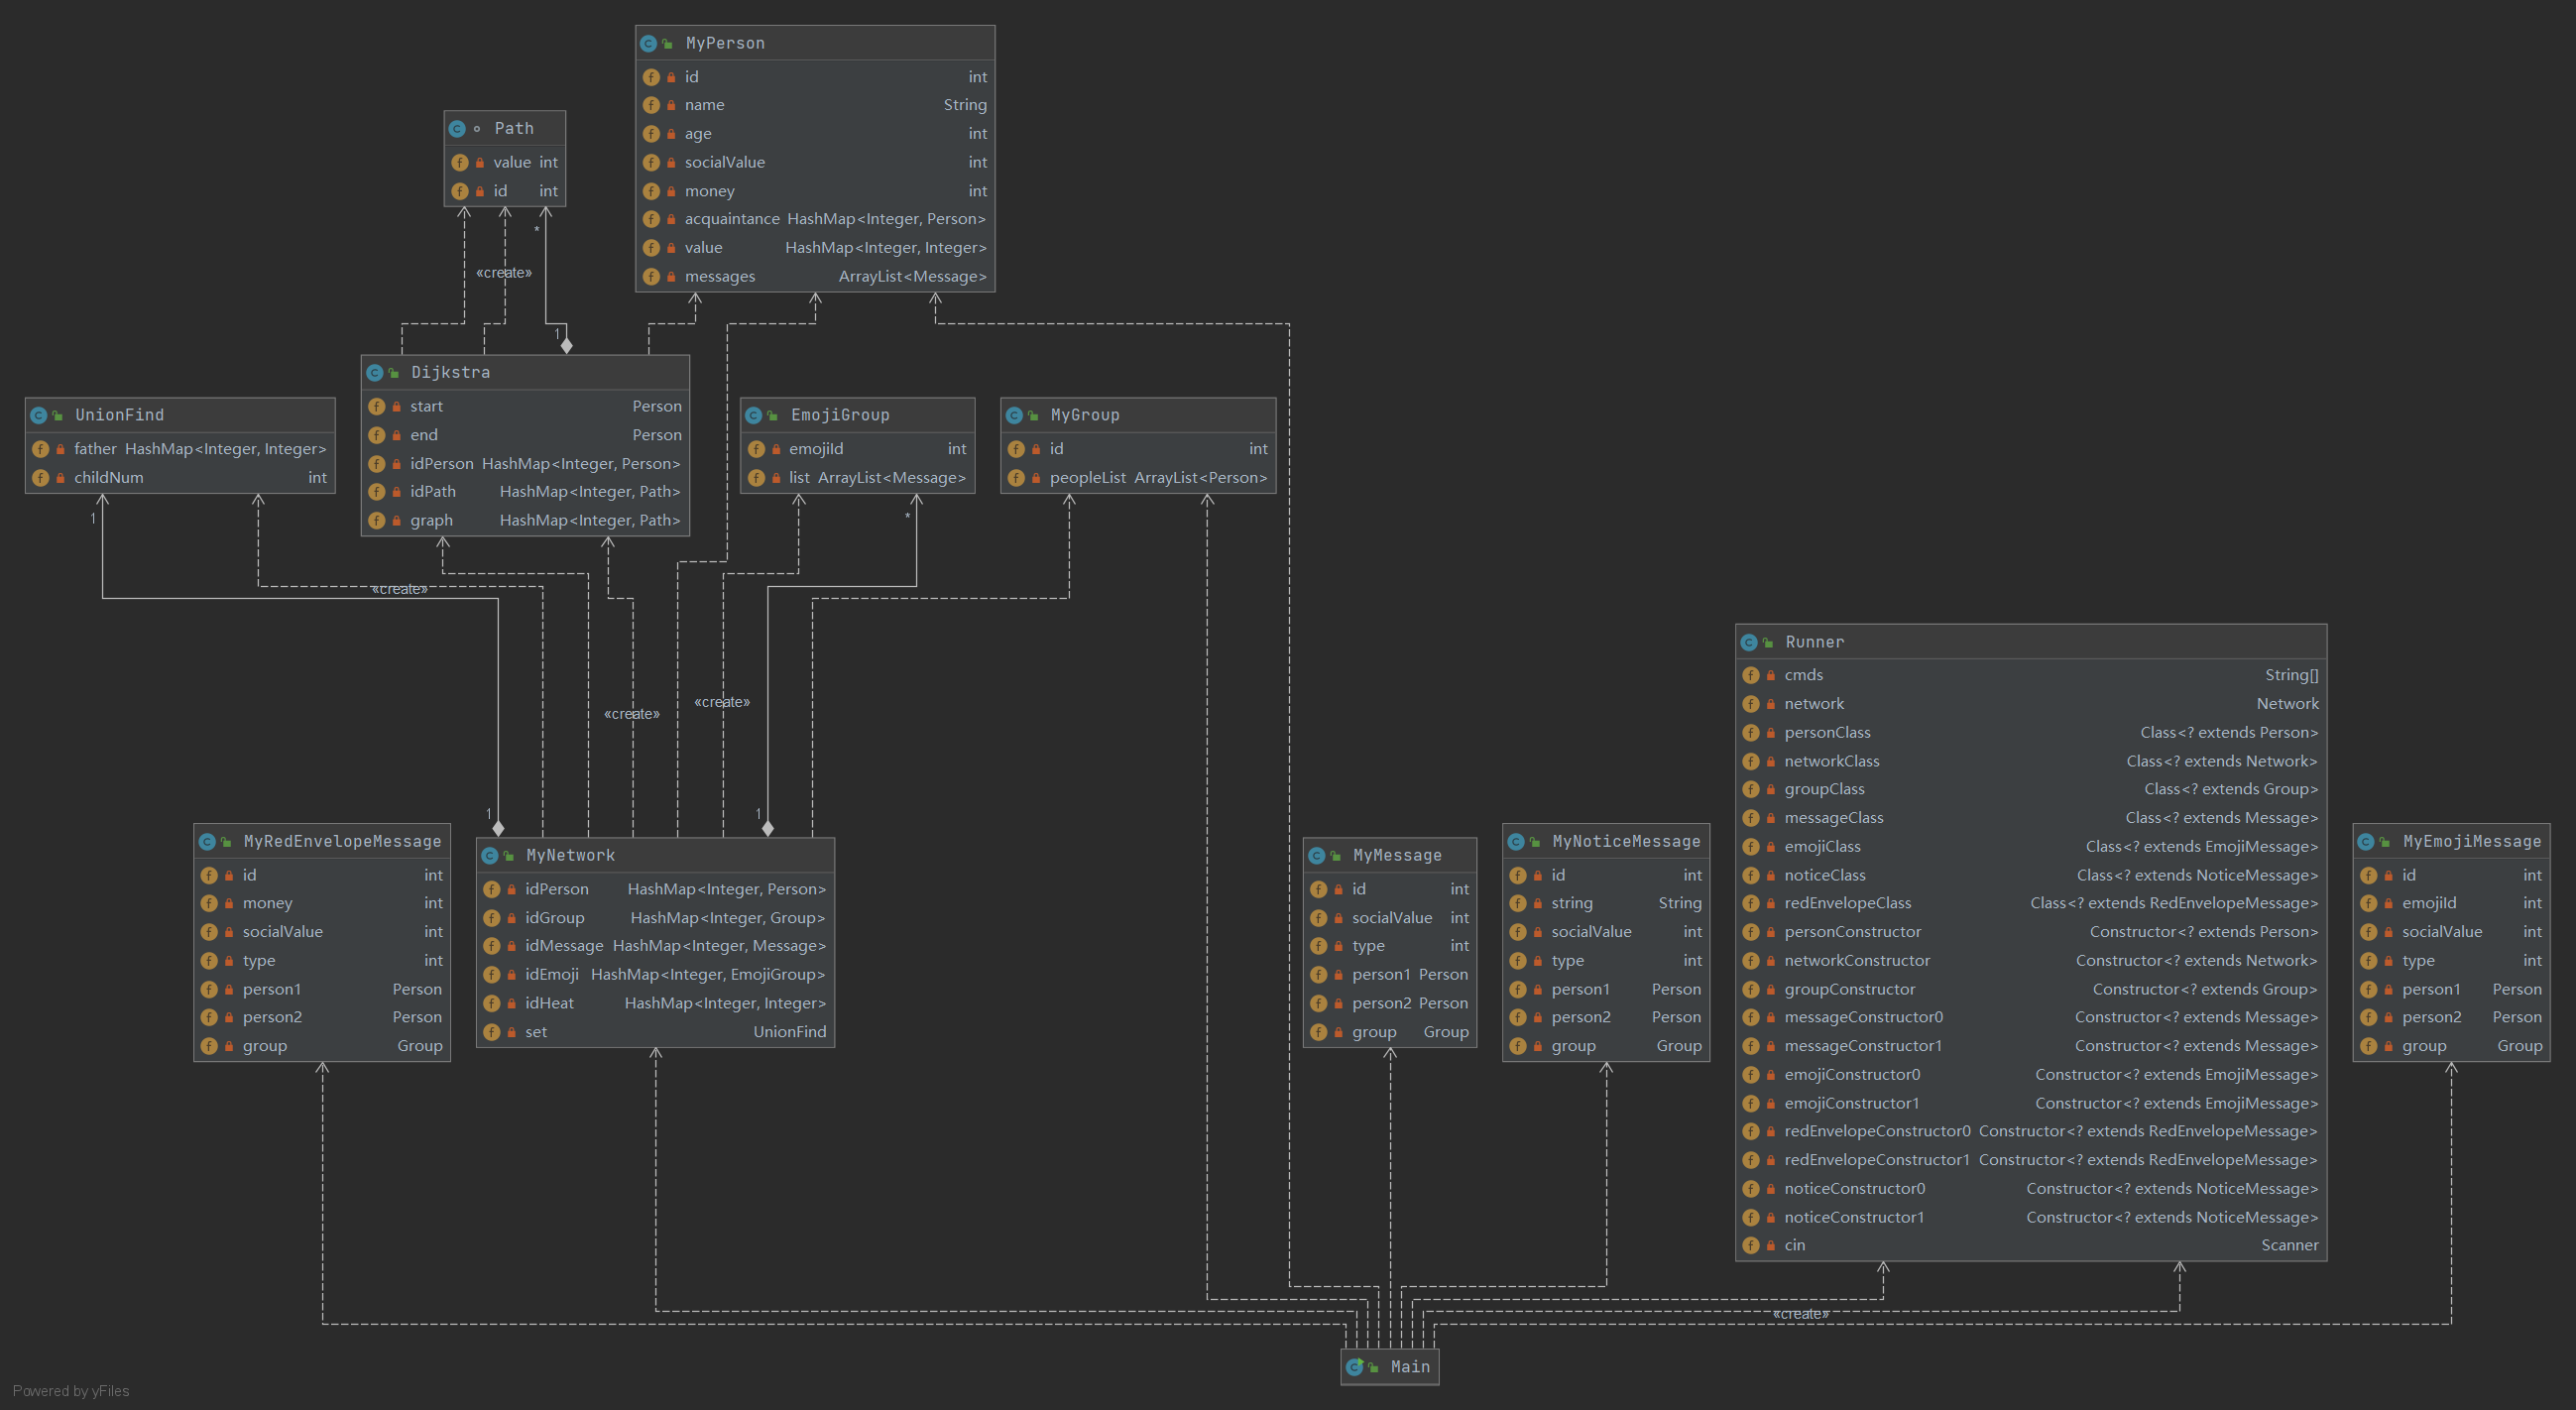Select the EmojiGroup list field
This screenshot has width=2576, height=1410.
click(858, 478)
